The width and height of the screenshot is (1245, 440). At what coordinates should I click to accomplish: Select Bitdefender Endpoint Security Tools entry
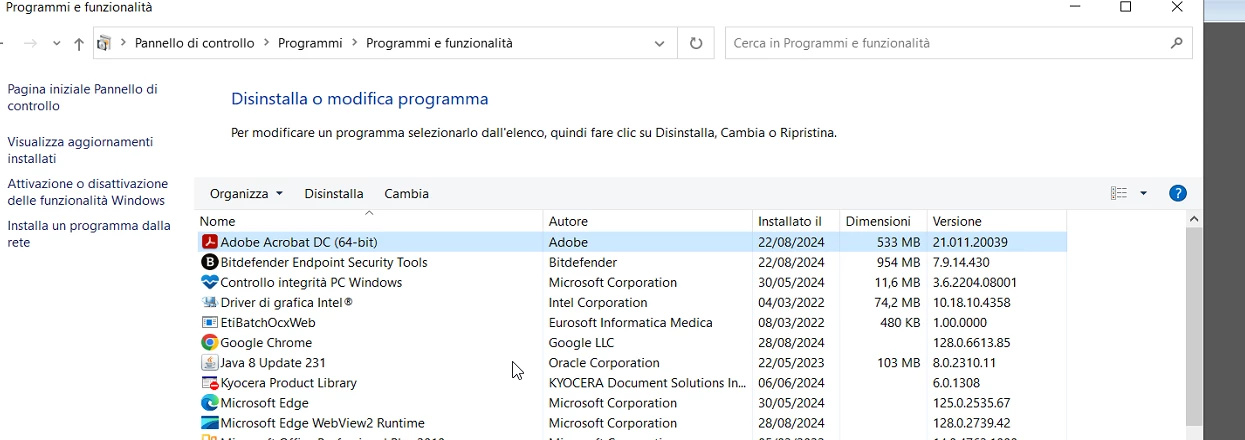point(323,262)
